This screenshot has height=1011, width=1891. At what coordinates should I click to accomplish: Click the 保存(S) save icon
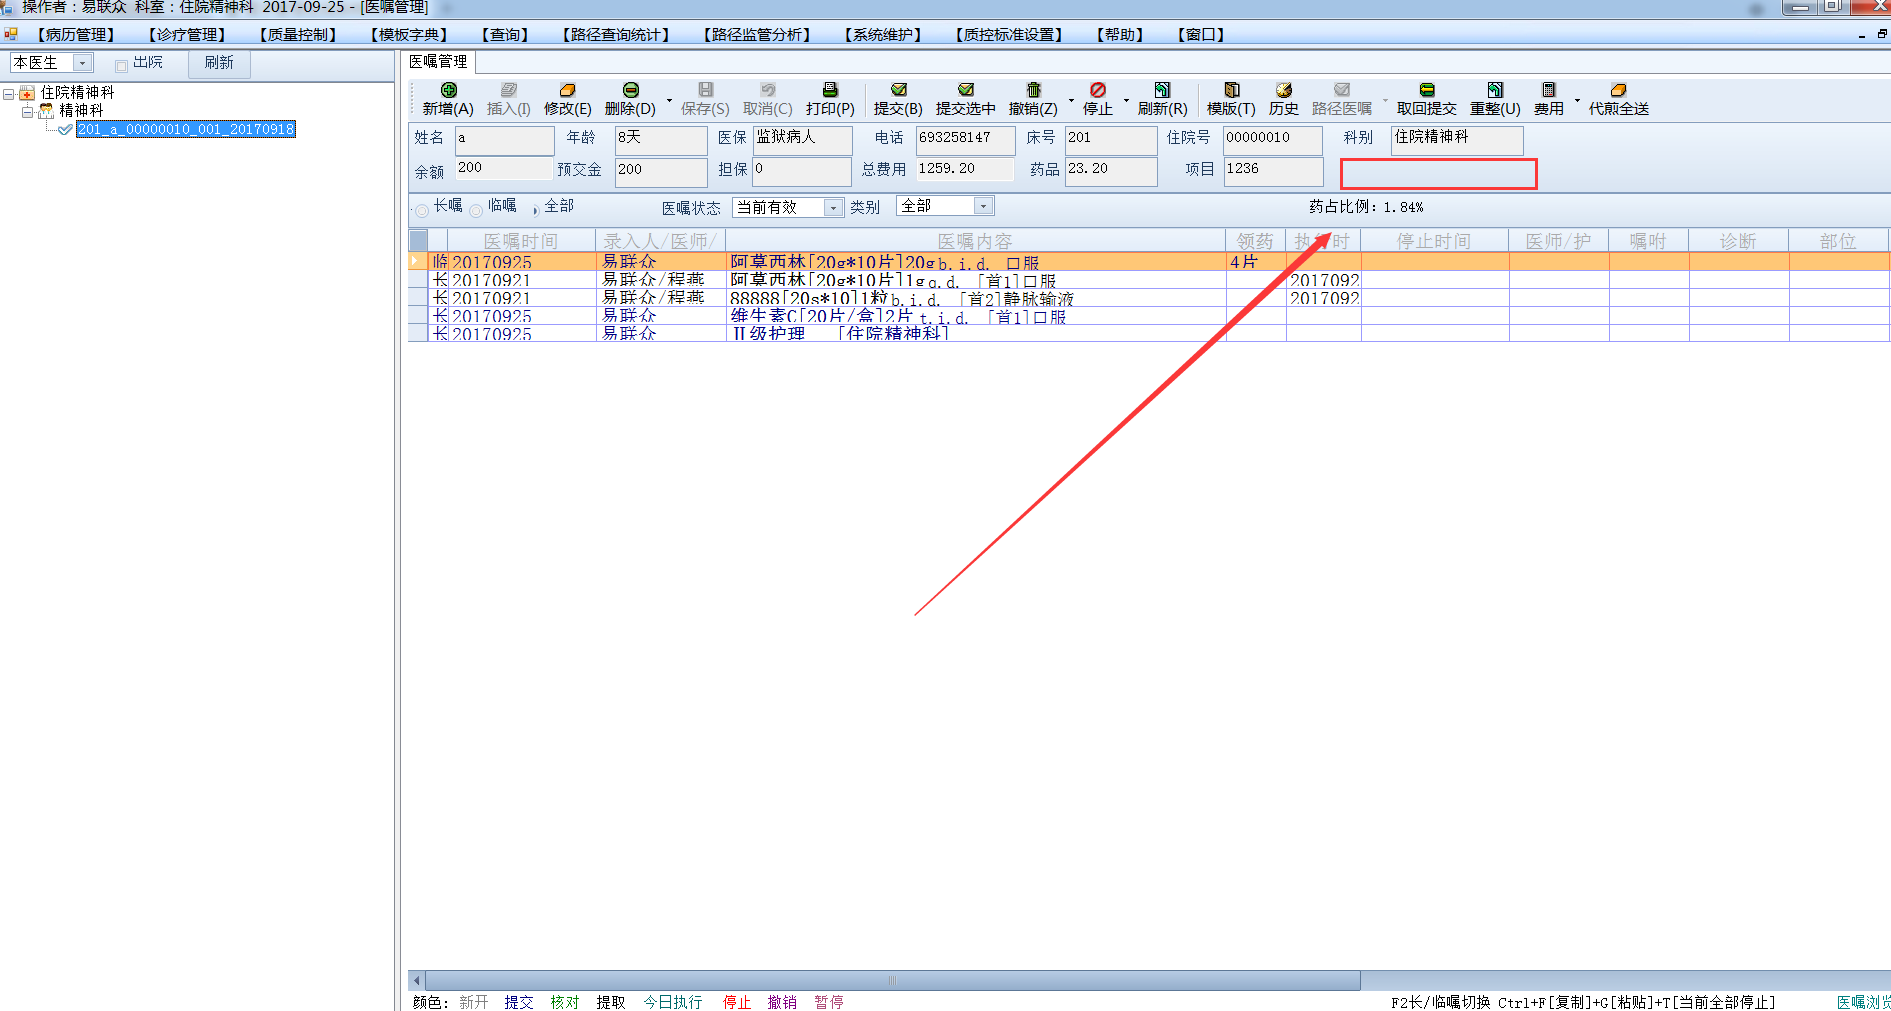tap(705, 90)
